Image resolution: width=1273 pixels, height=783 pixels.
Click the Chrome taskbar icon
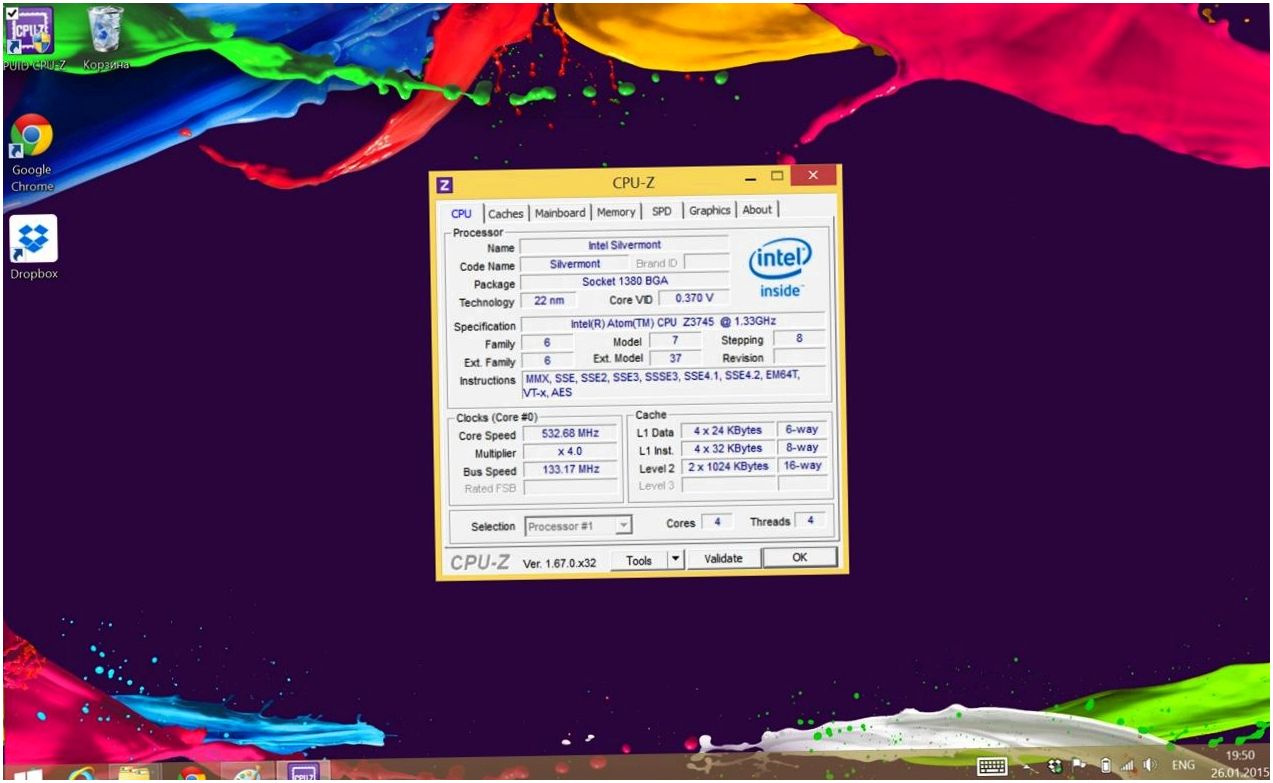coord(192,774)
